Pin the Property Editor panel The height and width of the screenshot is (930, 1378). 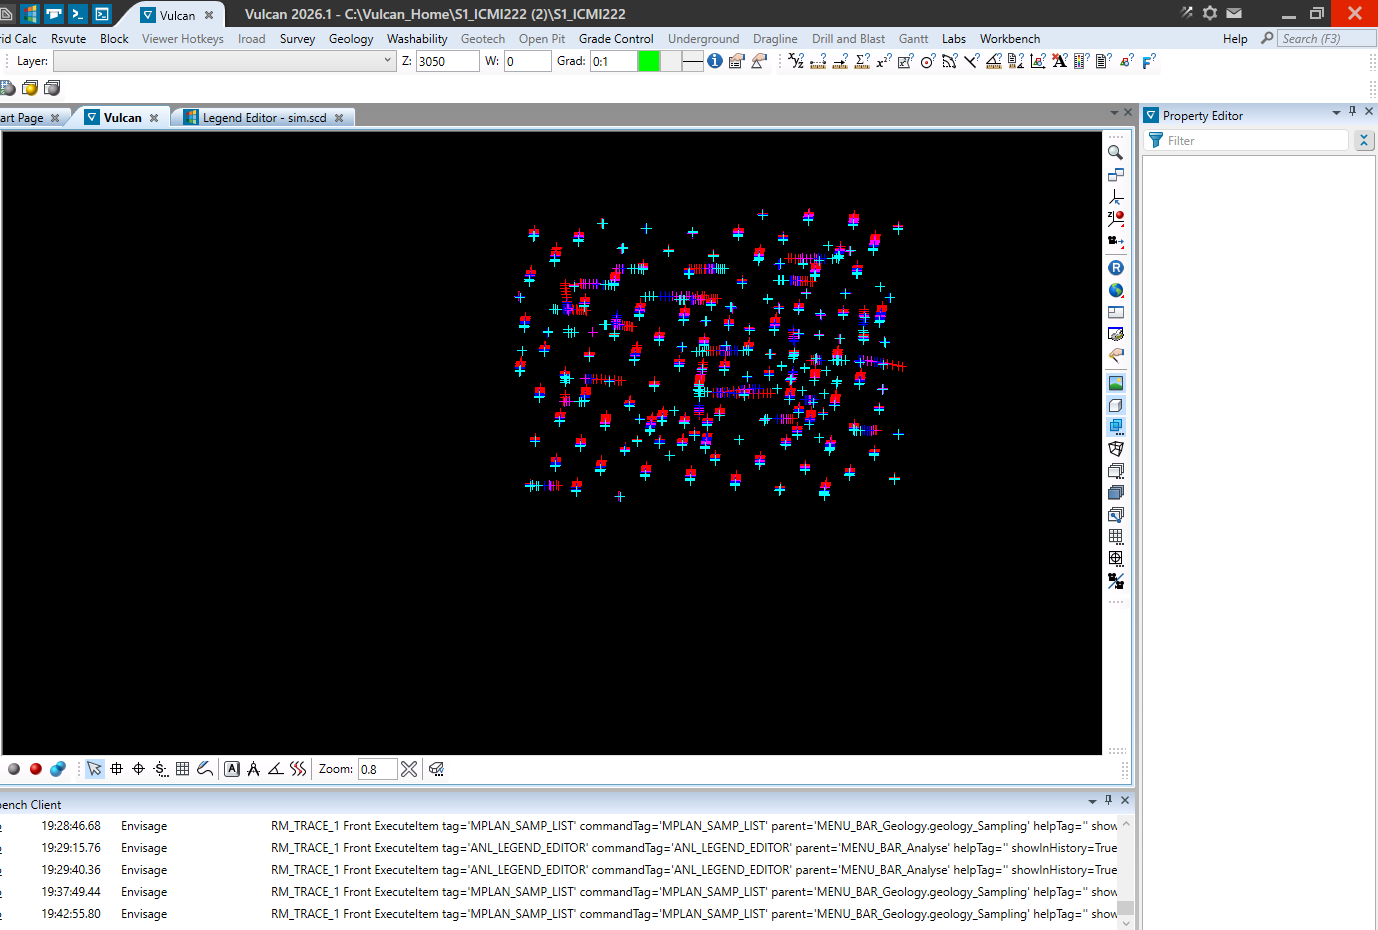click(1353, 112)
